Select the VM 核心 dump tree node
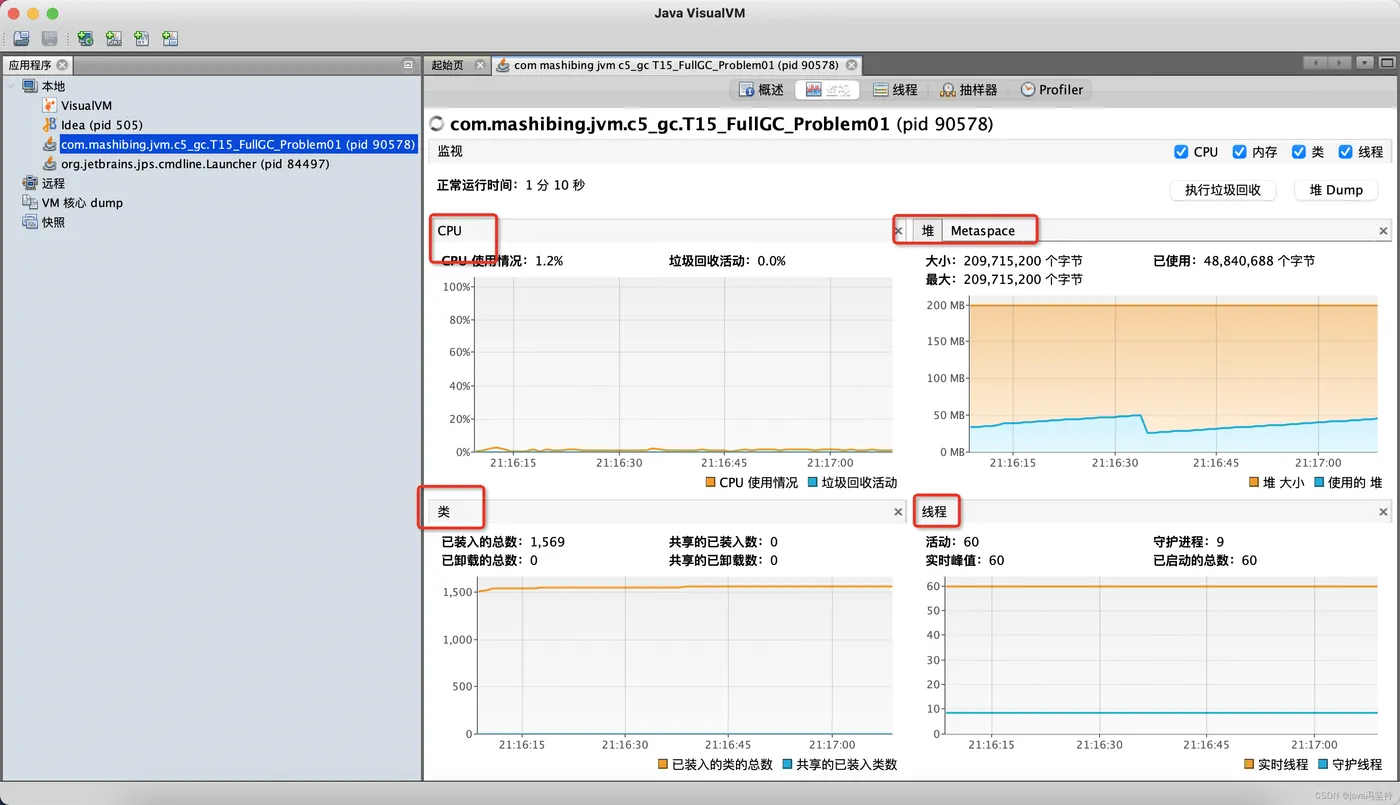1400x805 pixels. point(82,203)
